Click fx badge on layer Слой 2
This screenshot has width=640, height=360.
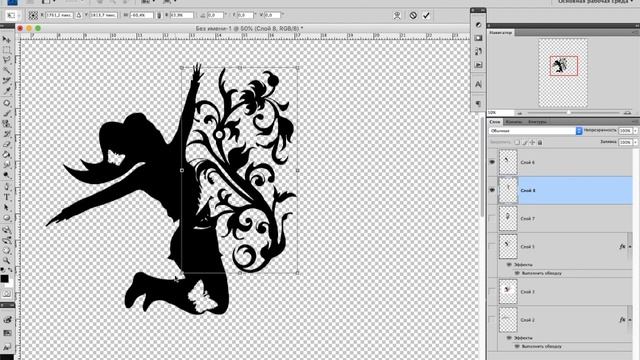pyautogui.click(x=622, y=320)
